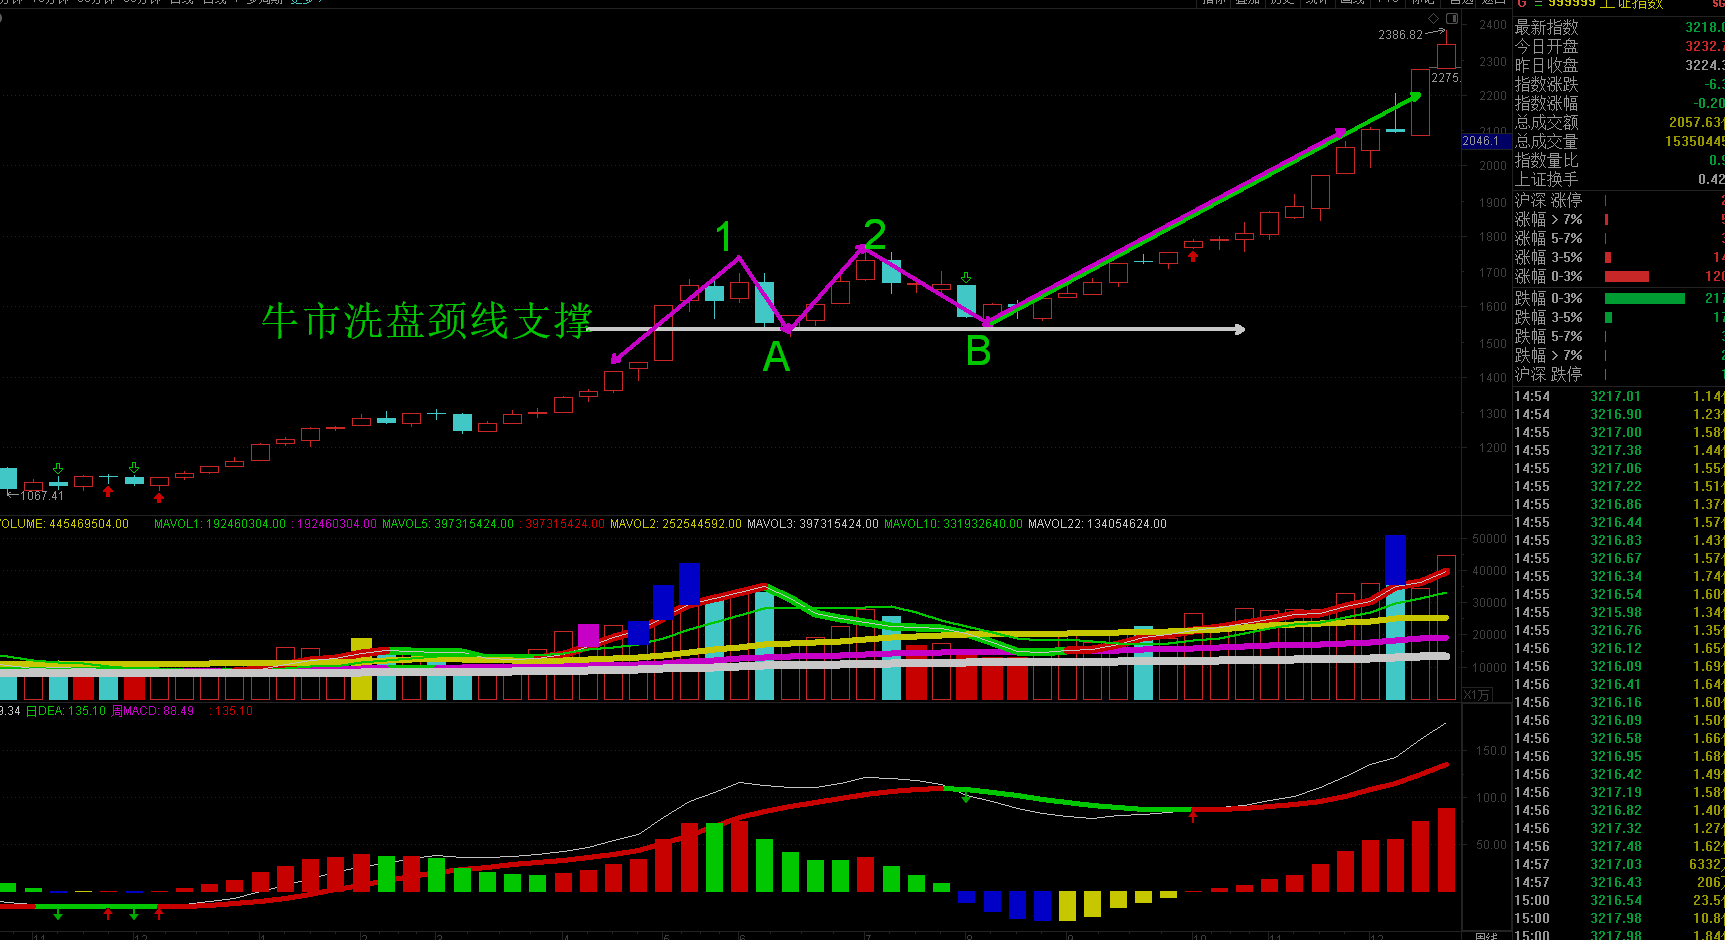Select the magenta volume bar

coord(588,636)
